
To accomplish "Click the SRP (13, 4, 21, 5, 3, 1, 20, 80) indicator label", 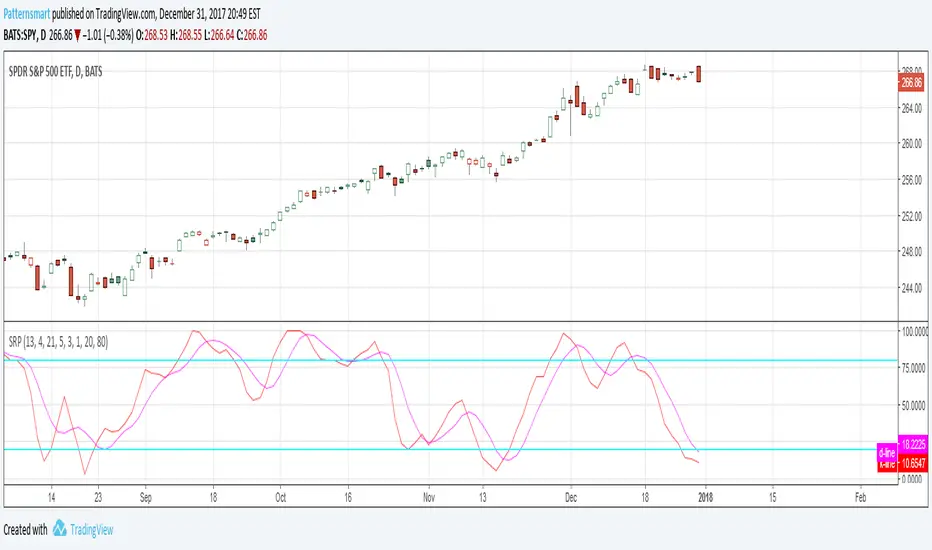I will coord(58,342).
